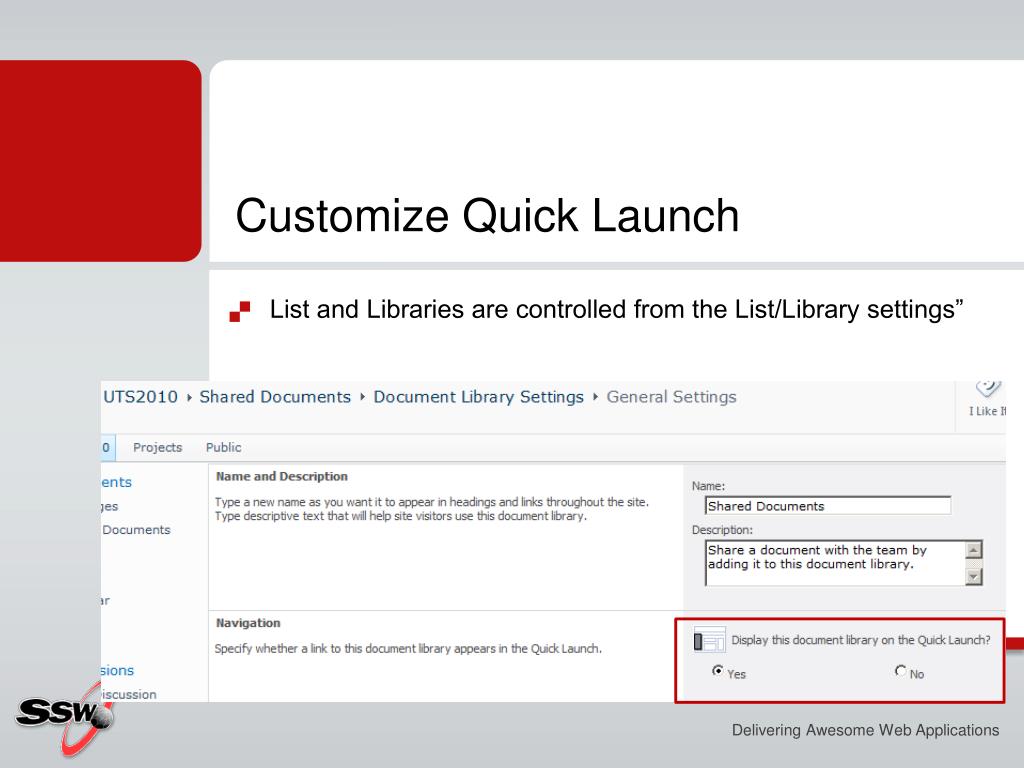Click the Name: label

coord(709,486)
